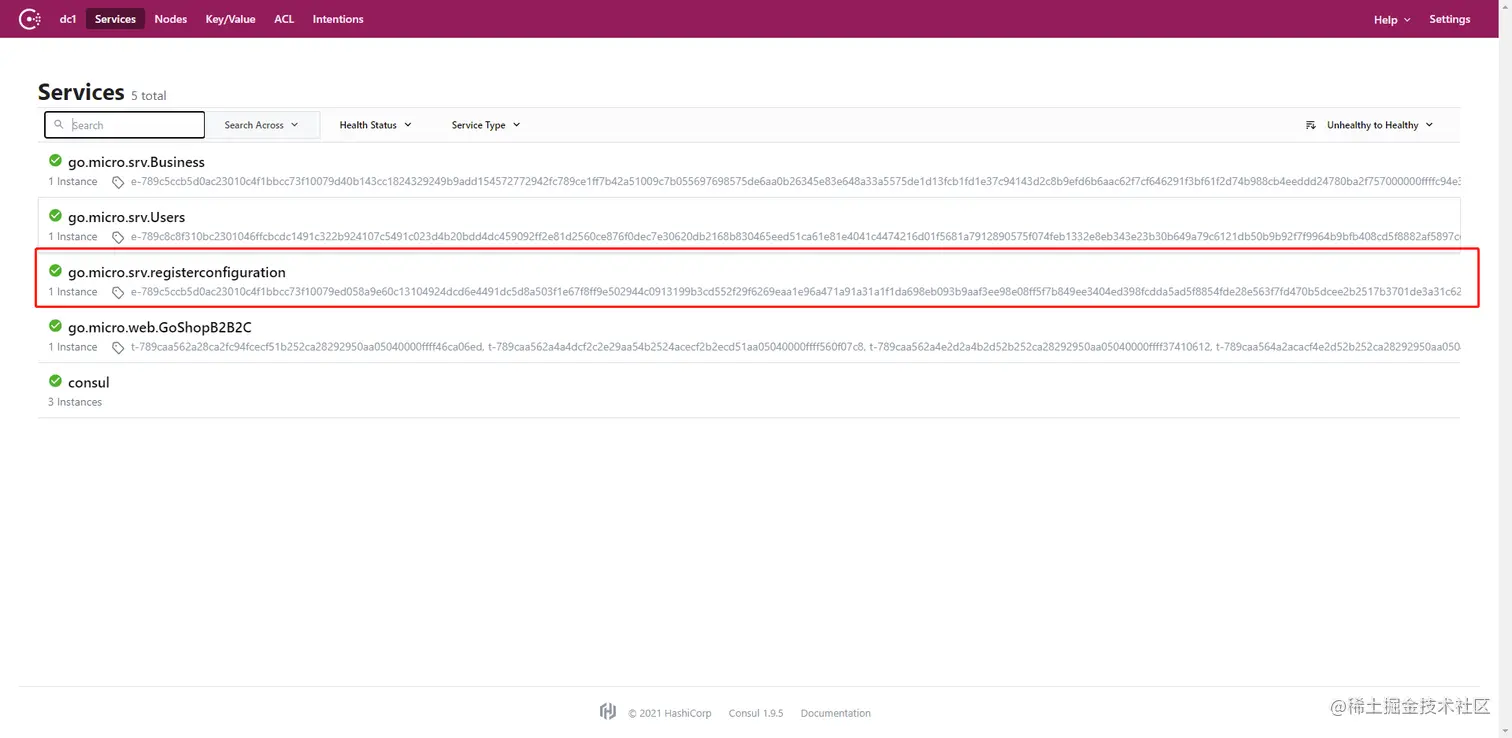Click the green health check icon for go.micro.srv.Business
The height and width of the screenshot is (738, 1512).
pyautogui.click(x=55, y=160)
